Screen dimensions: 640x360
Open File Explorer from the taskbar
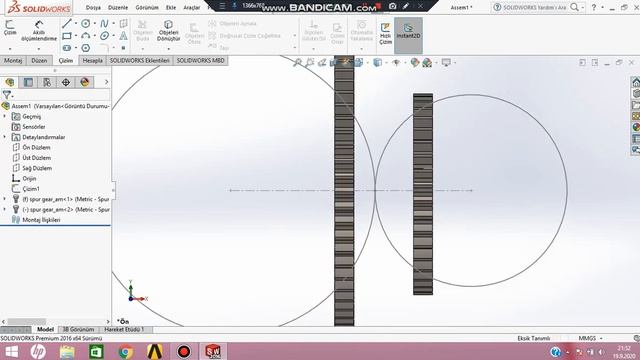67,351
